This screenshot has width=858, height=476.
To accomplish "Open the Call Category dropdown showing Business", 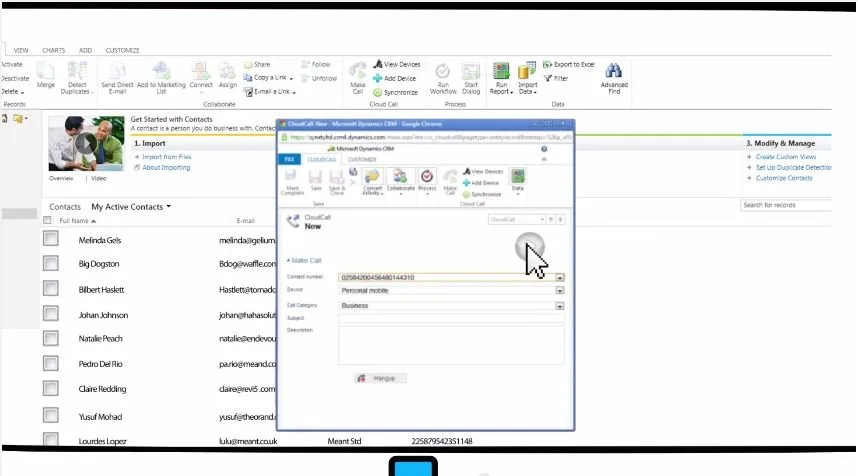I will point(559,306).
